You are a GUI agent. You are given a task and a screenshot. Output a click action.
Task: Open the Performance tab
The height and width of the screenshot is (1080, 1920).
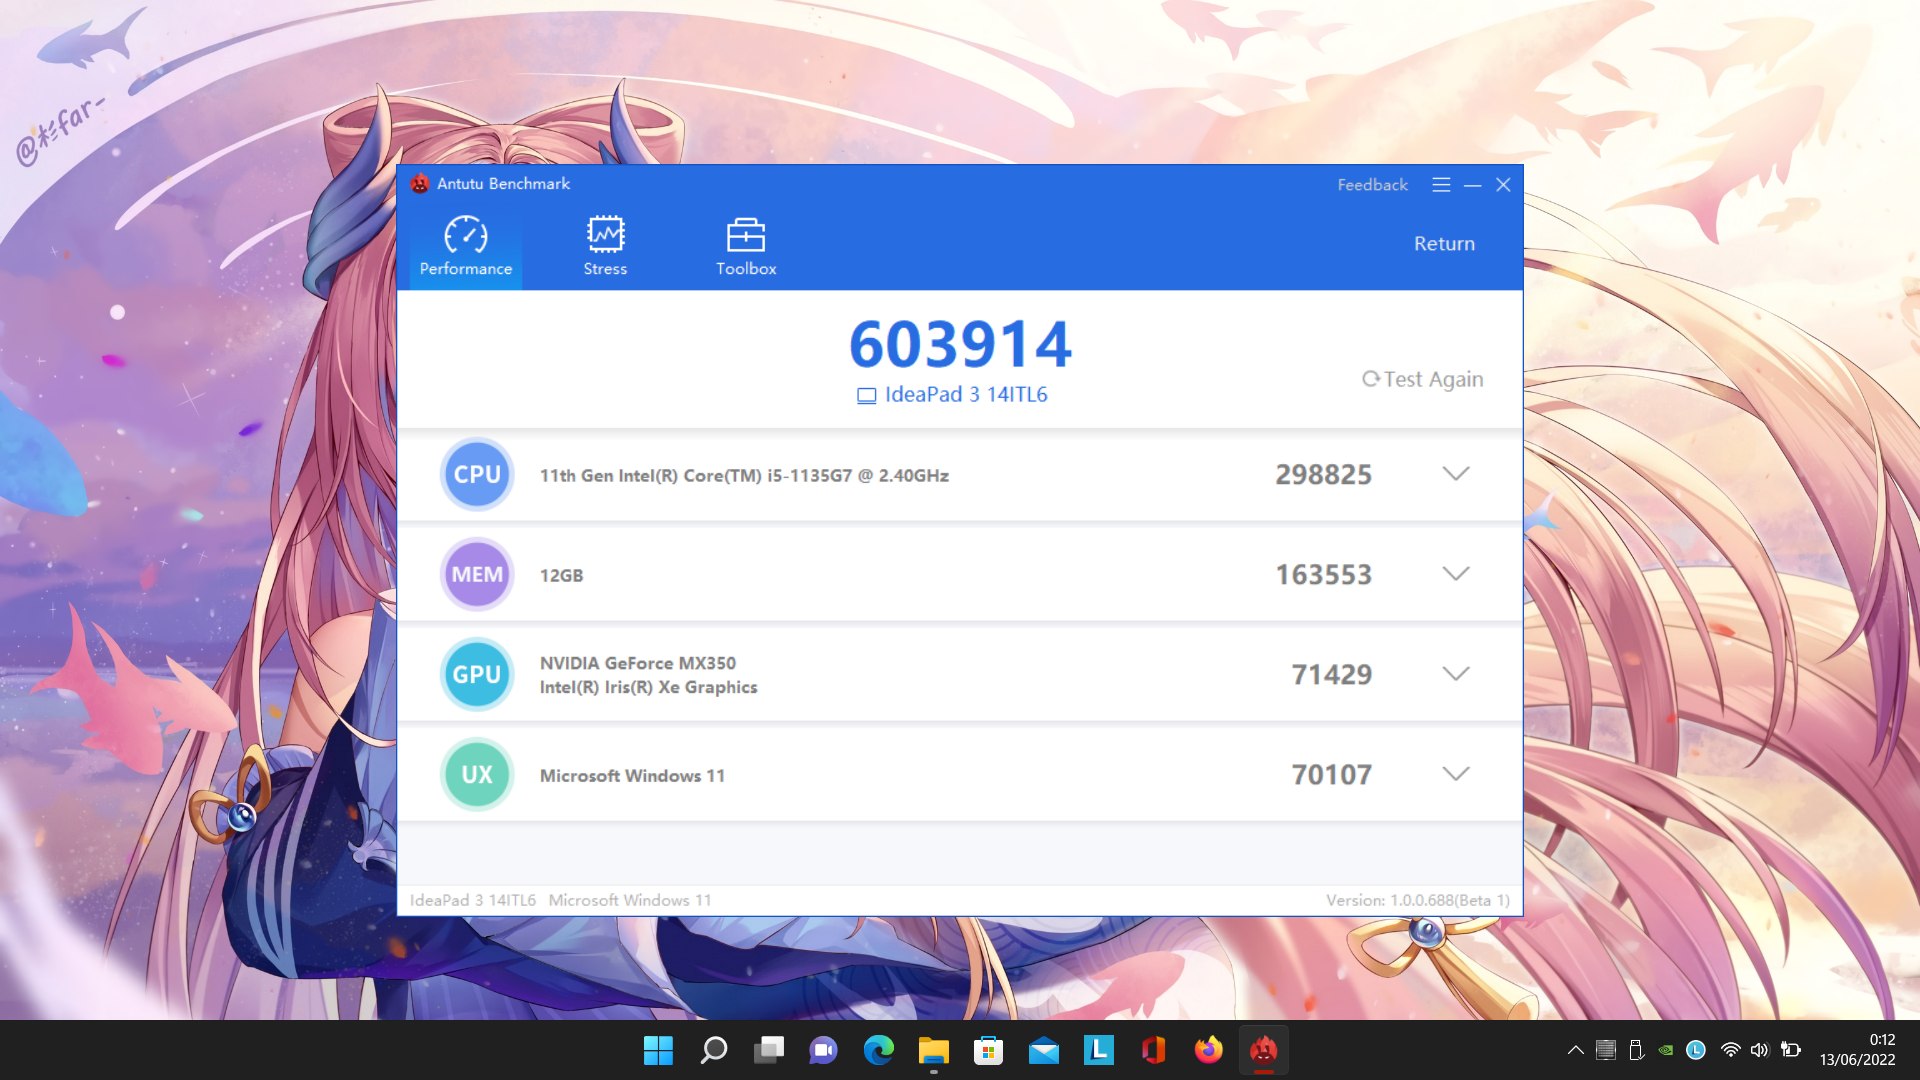465,245
